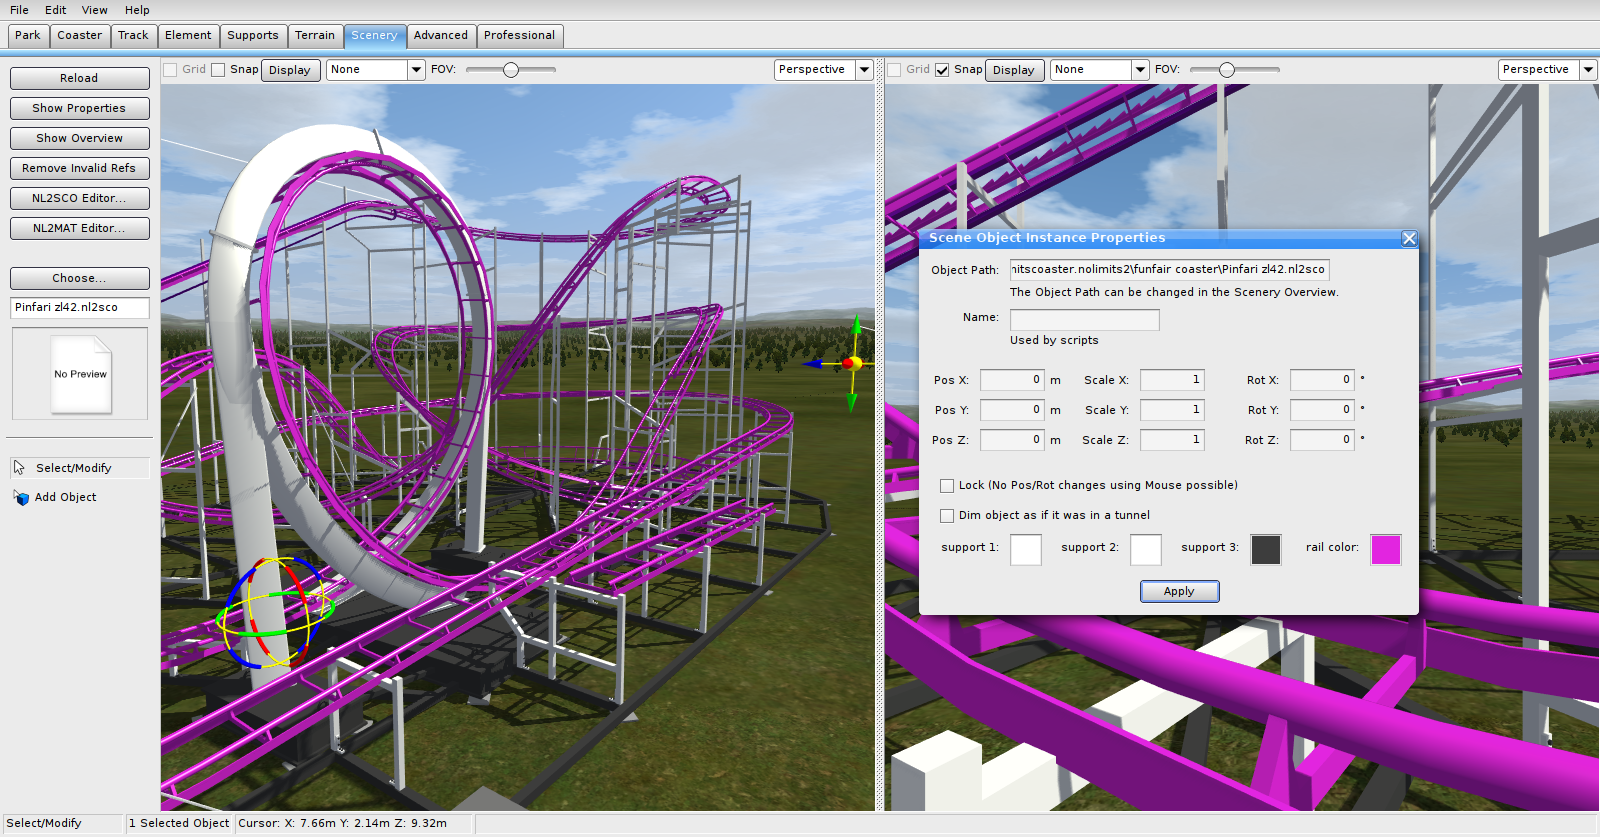Click the rotation gizmo in left viewport

[272, 612]
